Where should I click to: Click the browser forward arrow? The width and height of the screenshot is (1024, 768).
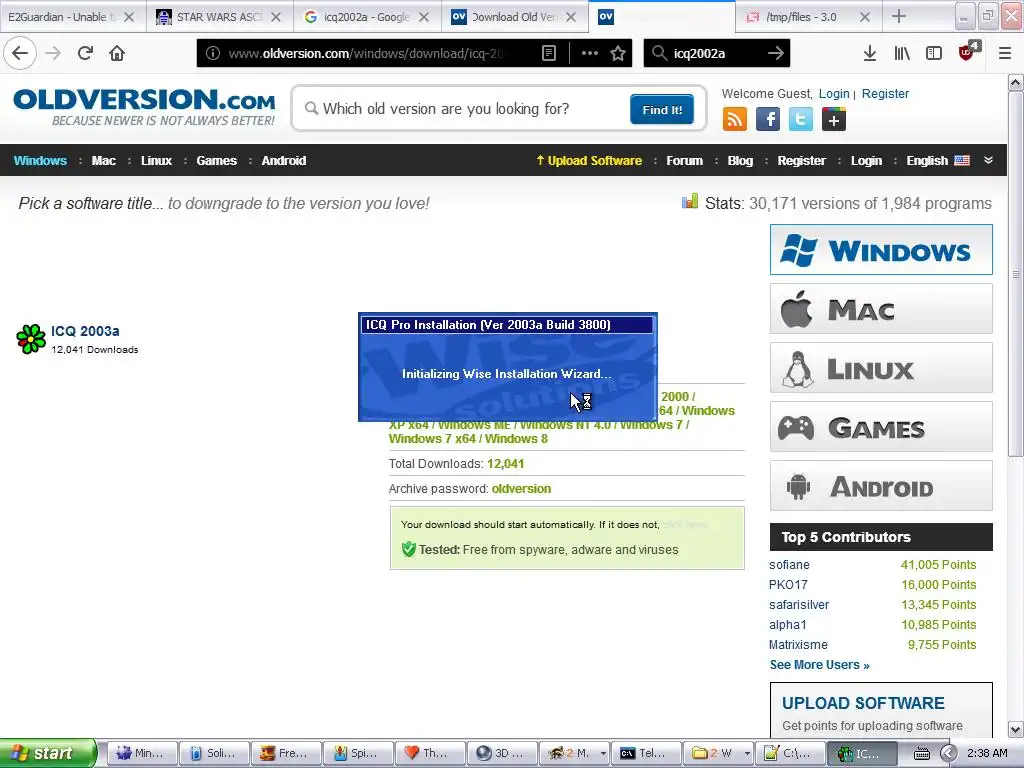[54, 53]
